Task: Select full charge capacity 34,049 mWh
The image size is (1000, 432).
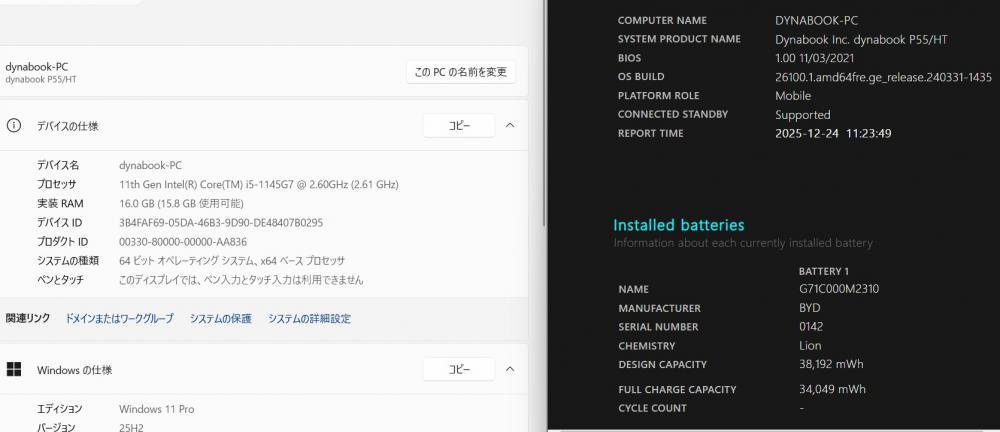Action: point(832,389)
